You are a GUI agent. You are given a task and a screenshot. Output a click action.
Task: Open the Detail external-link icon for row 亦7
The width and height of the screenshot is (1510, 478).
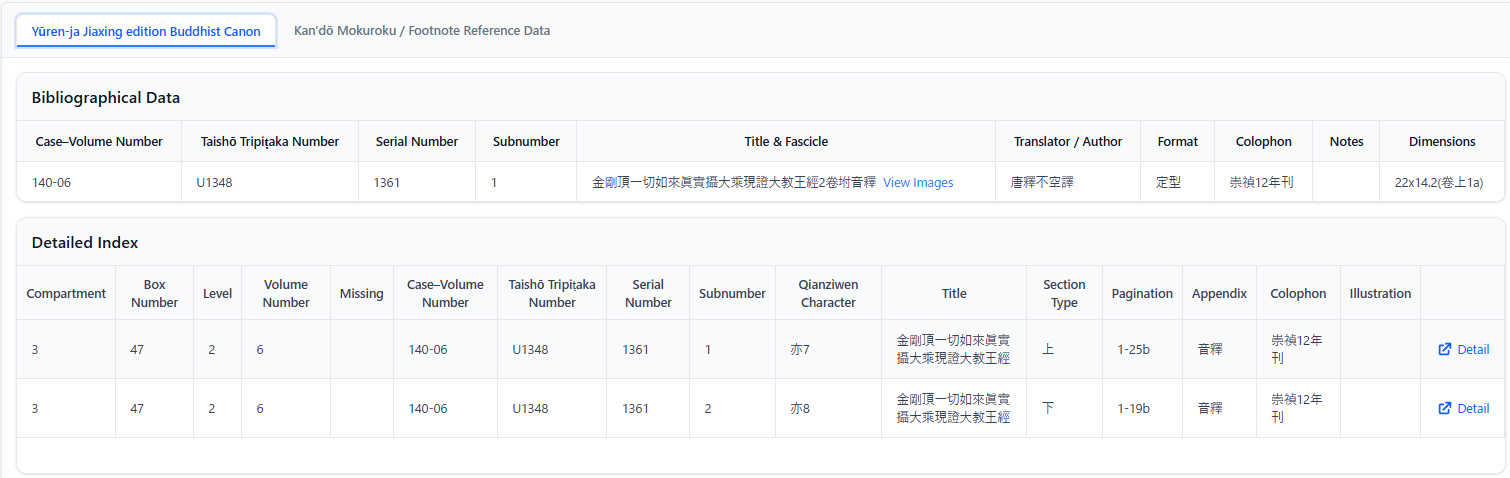click(x=1445, y=350)
